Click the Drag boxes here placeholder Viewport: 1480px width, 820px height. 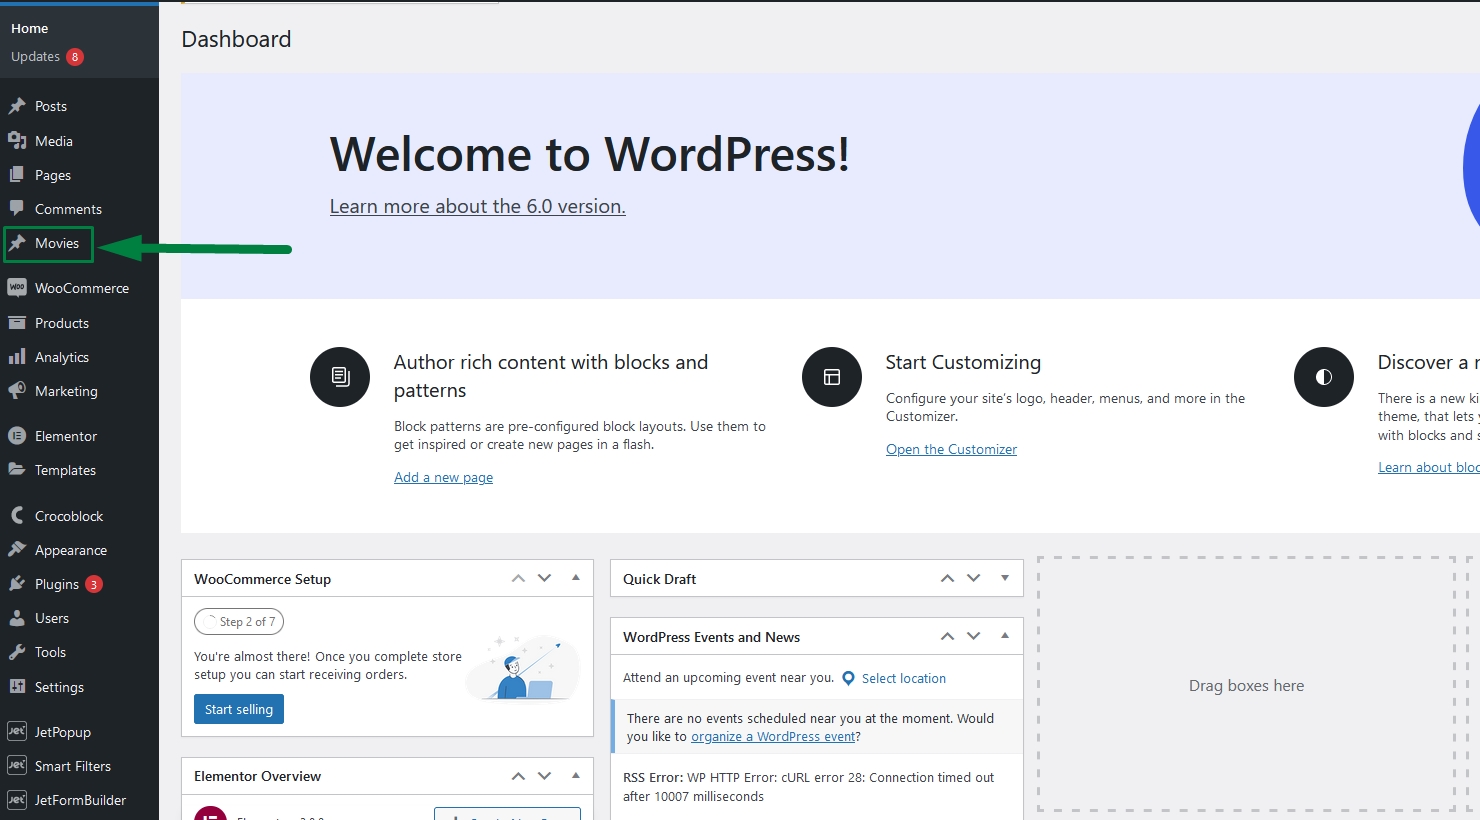pos(1246,685)
